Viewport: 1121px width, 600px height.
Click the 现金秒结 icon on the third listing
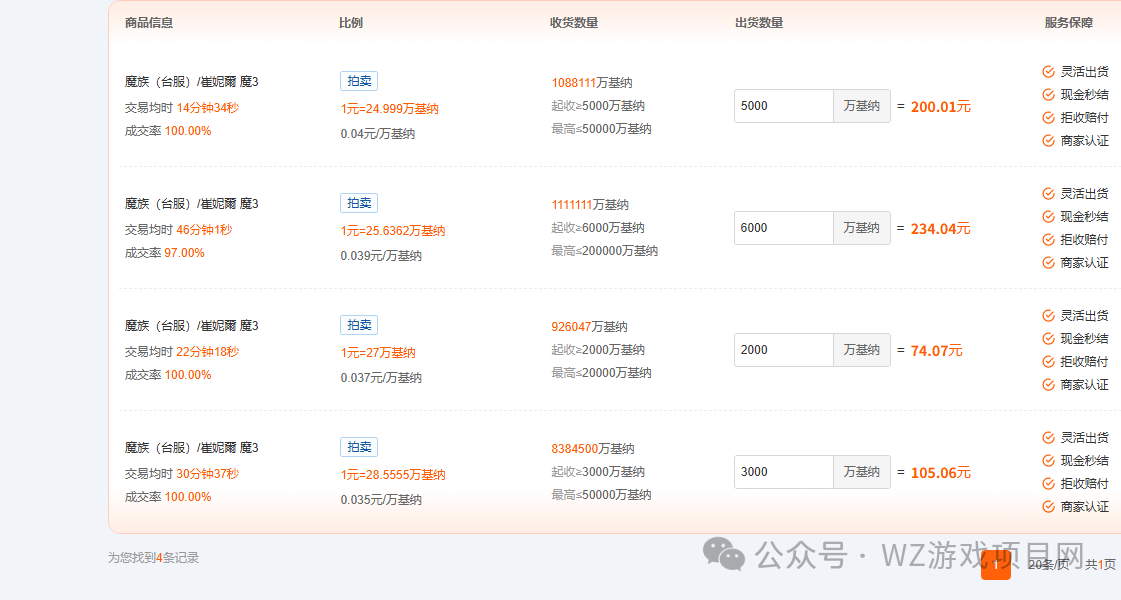pyautogui.click(x=1048, y=338)
